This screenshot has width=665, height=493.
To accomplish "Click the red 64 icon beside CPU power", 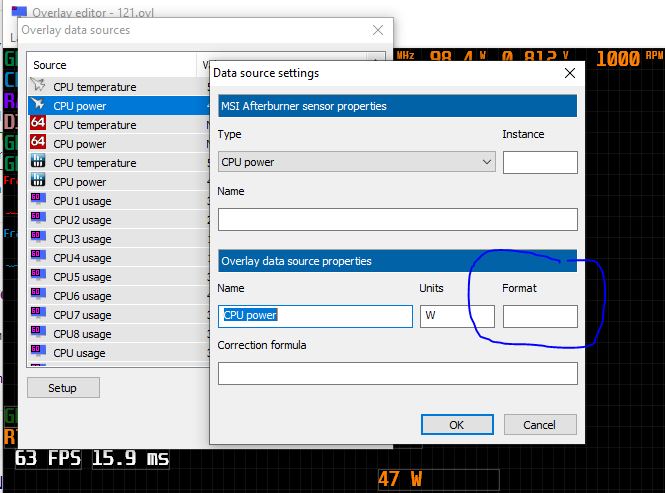I will [x=38, y=142].
